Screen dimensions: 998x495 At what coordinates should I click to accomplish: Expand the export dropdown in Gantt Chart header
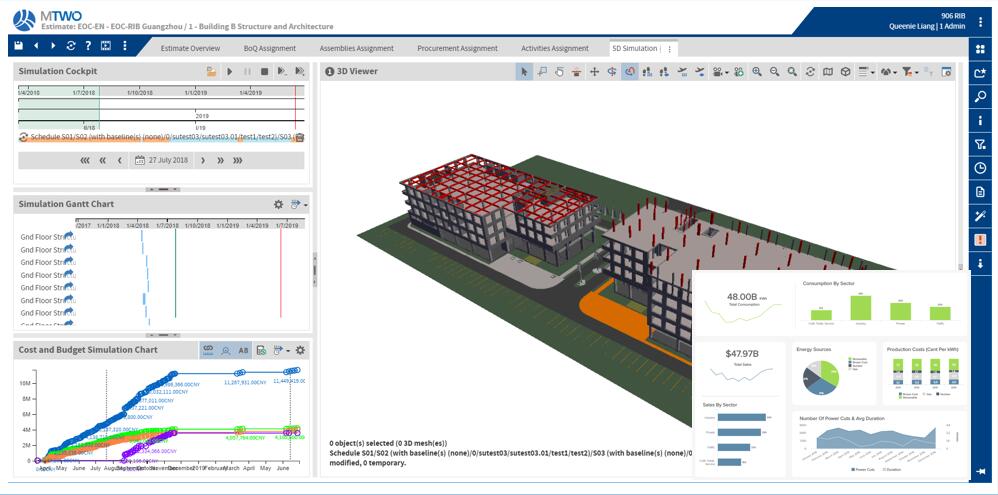(298, 204)
